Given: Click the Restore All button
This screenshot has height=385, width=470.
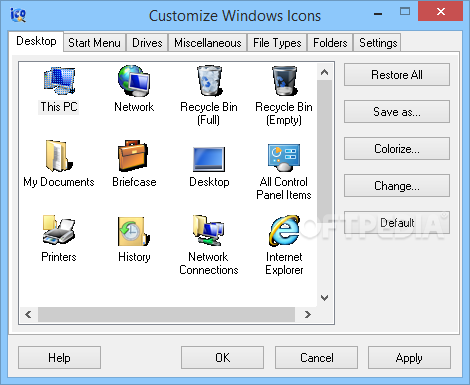Looking at the screenshot, I should click(x=397, y=75).
